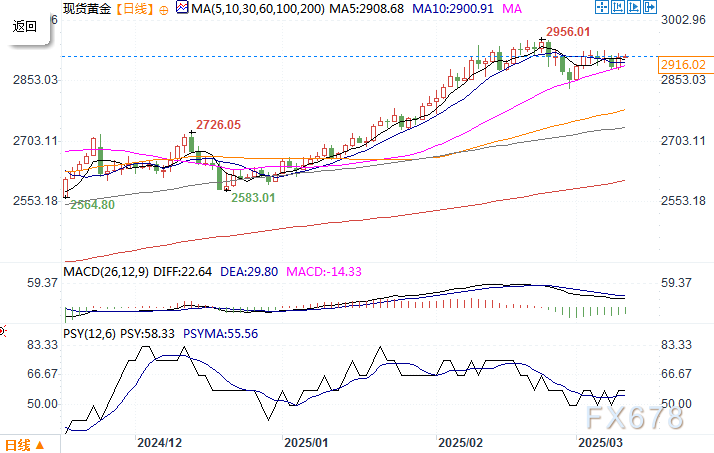Select the 日线 tab at bottom left
Screen dimensions: 714x453
tap(19, 443)
